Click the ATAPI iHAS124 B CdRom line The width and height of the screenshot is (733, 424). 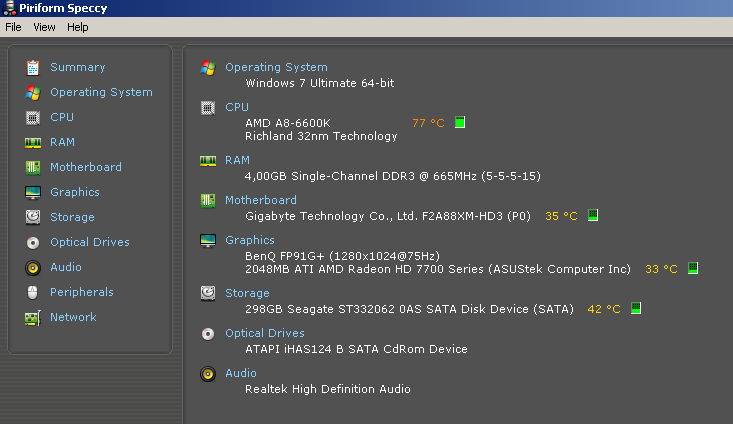356,349
